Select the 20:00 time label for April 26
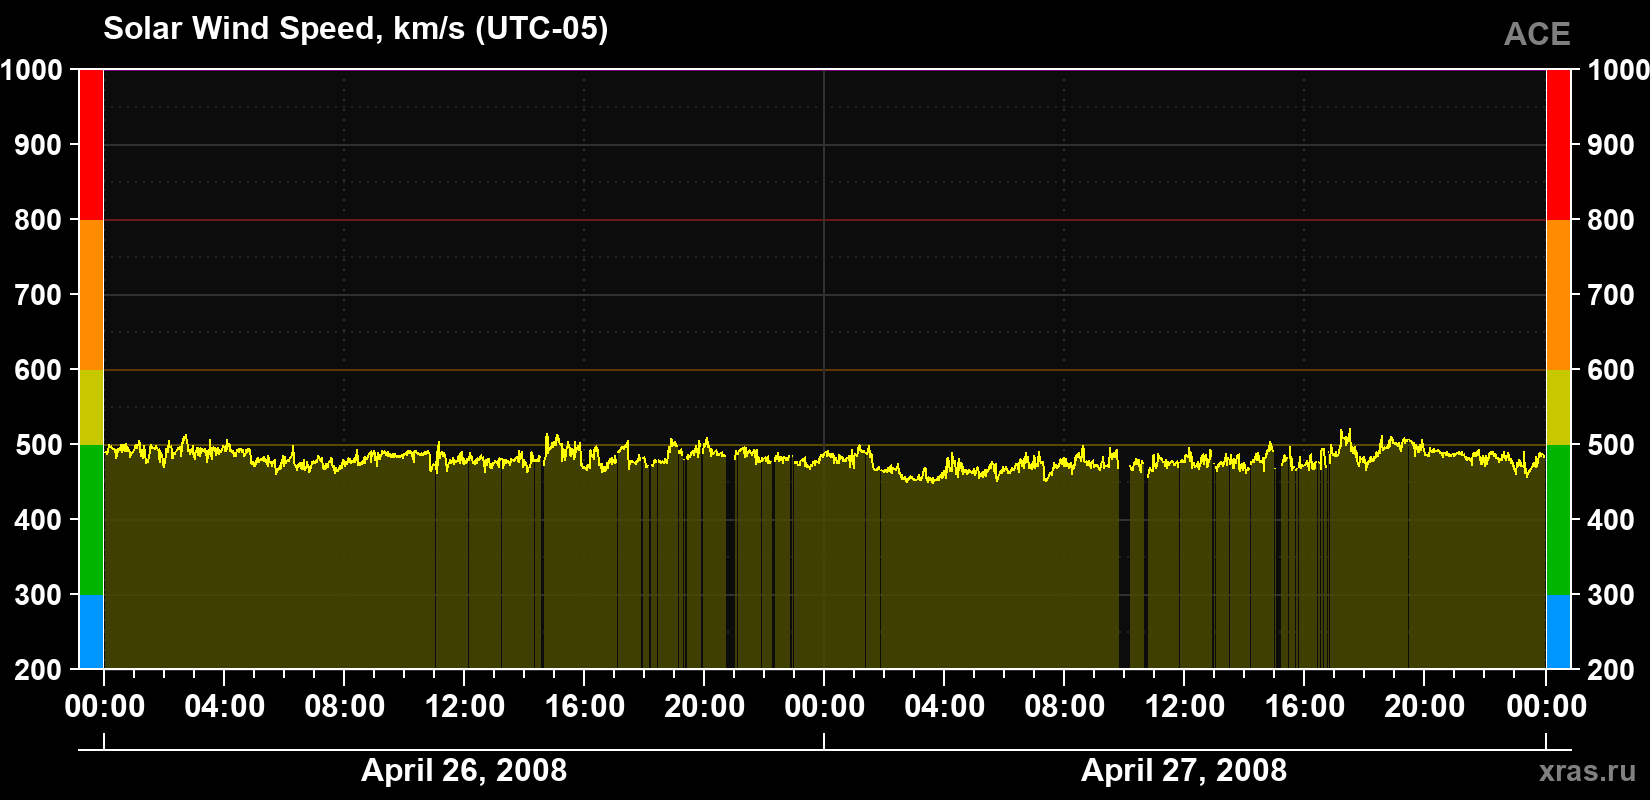 pos(704,707)
